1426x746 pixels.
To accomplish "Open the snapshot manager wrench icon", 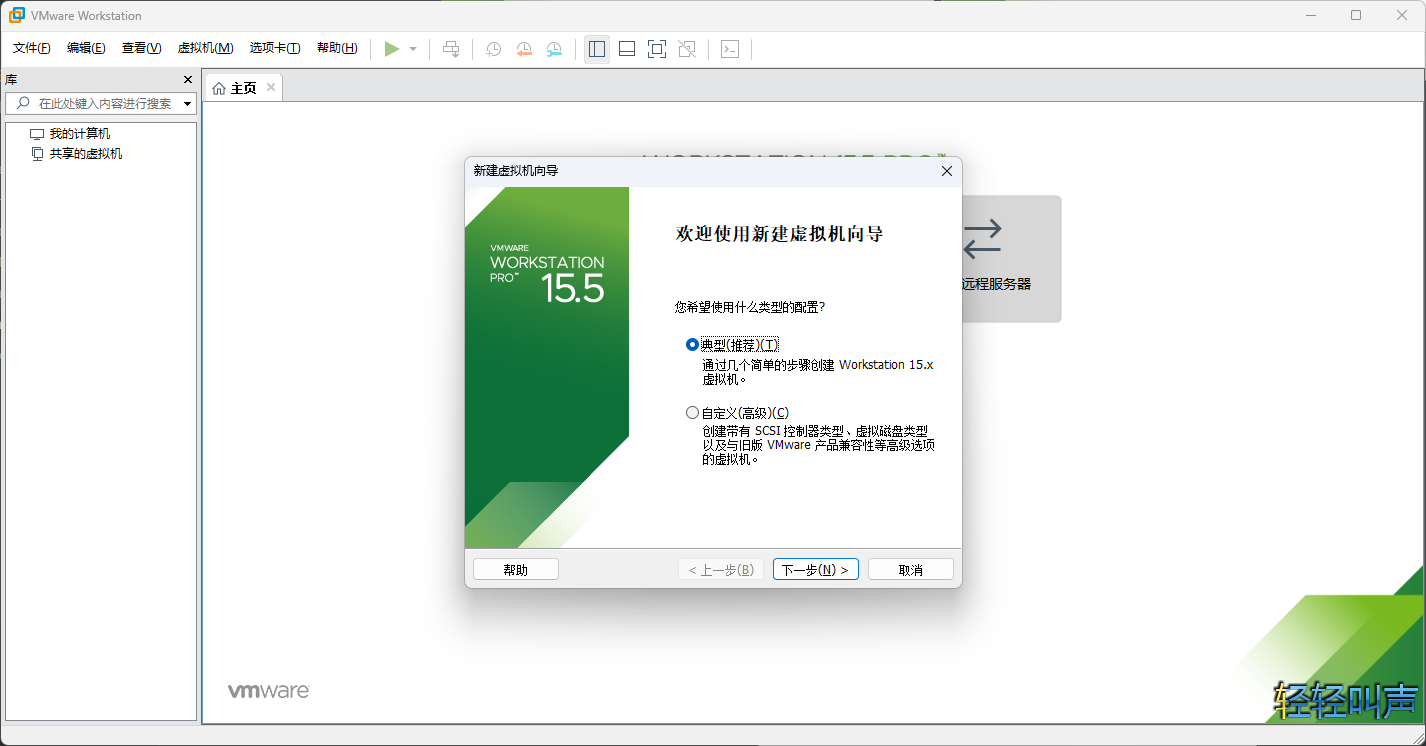I will tap(554, 48).
